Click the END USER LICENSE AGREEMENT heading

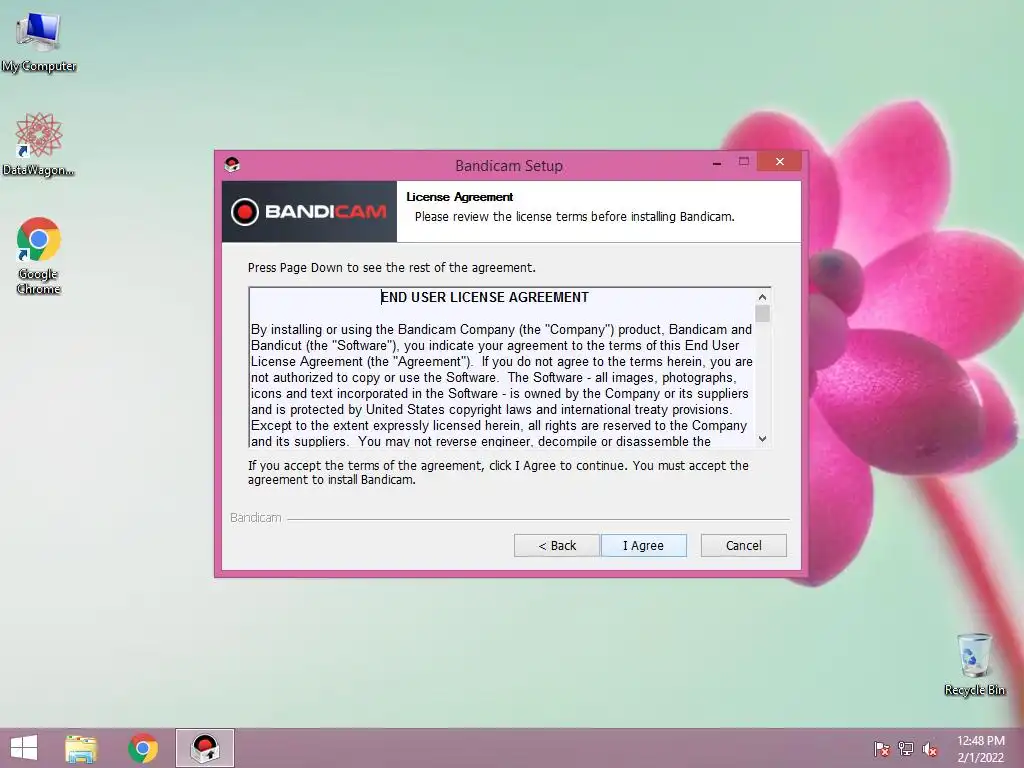click(485, 297)
